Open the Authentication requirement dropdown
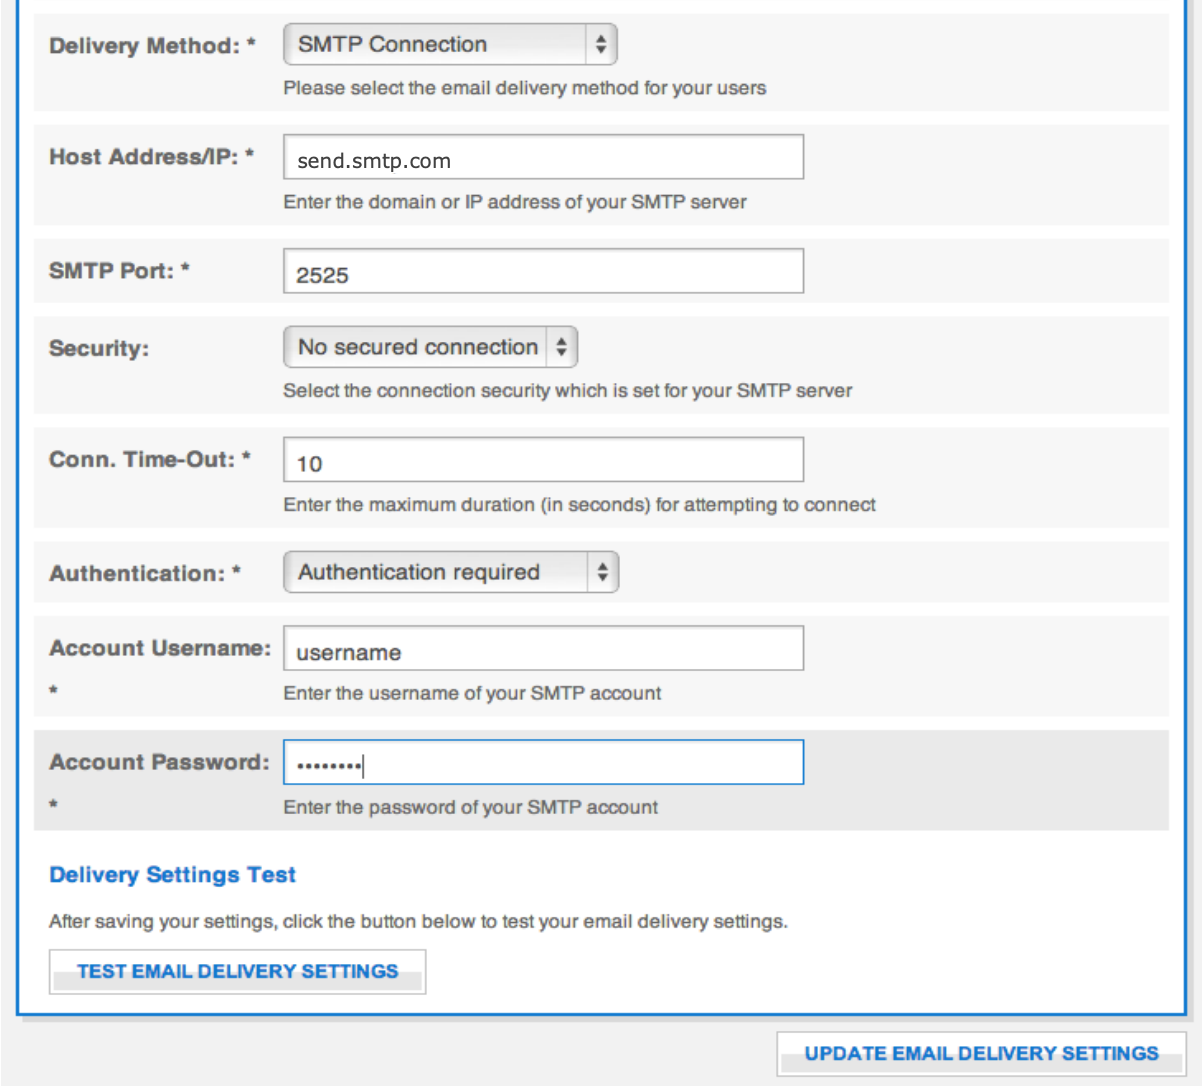The height and width of the screenshot is (1088, 1202). [x=450, y=571]
